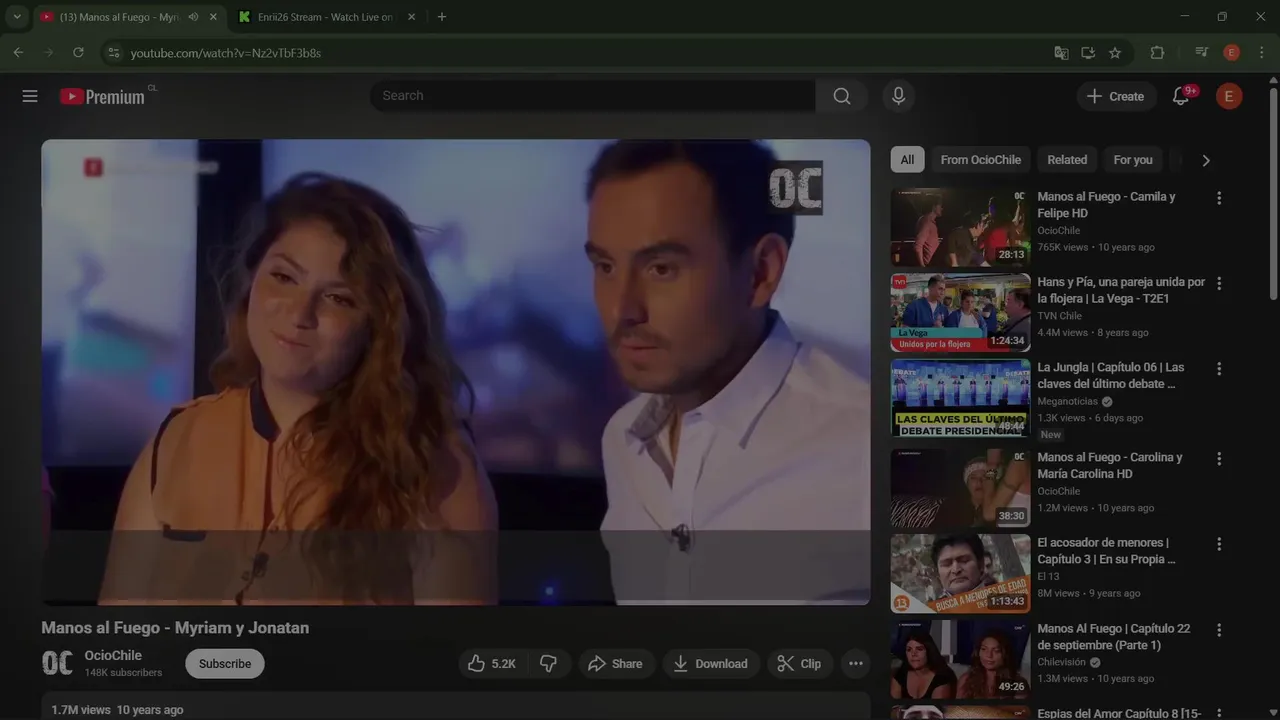Open Manos Al Fuego Capítulo 22 thumbnail
Viewport: 1280px width, 720px height.
(x=960, y=659)
